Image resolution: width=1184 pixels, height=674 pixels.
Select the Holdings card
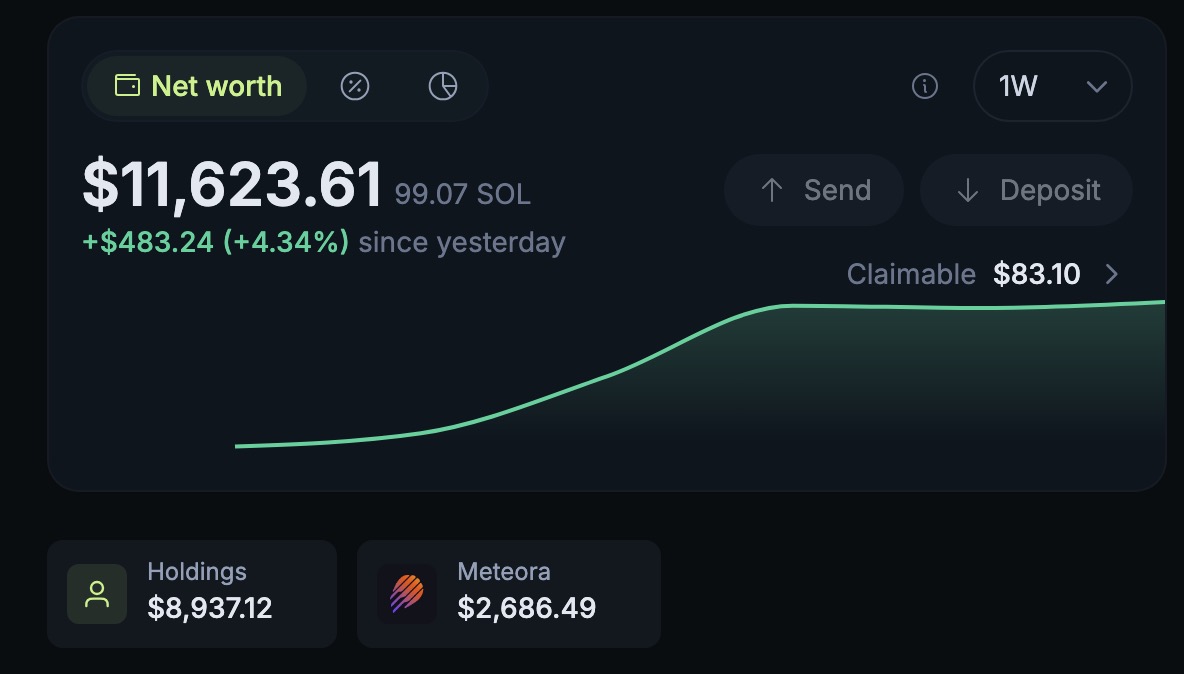[x=192, y=593]
